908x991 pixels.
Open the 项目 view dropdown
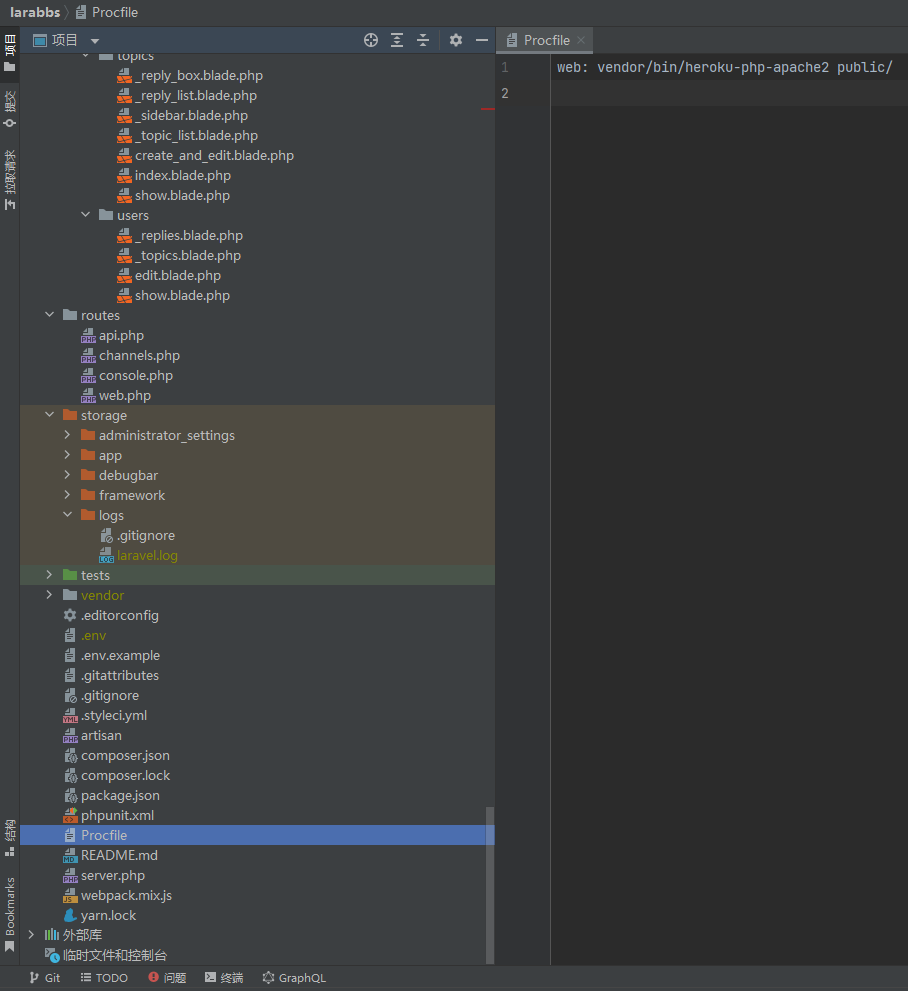[x=95, y=41]
